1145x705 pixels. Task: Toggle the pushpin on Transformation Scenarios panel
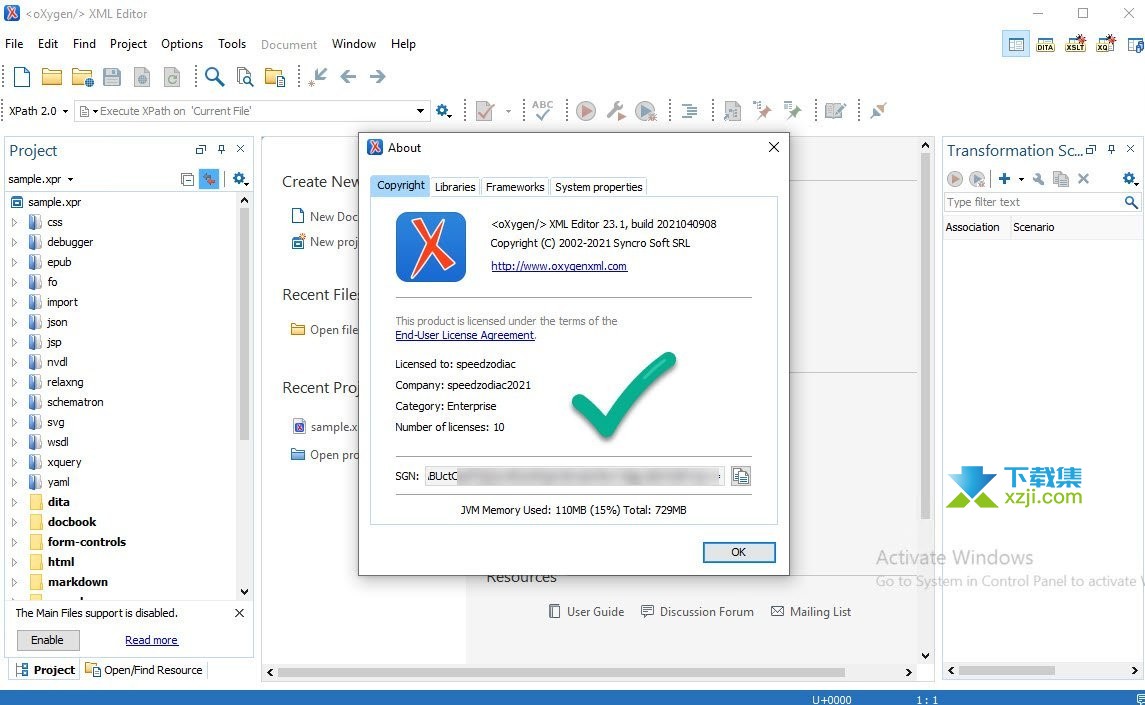[1111, 149]
